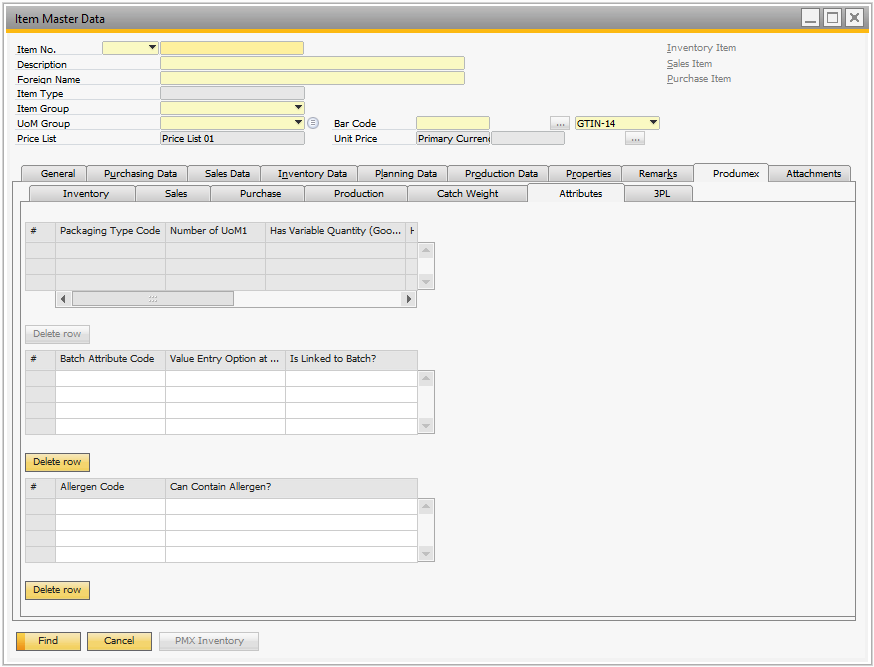Open the GTIN-14 barcode type dropdown
The height and width of the screenshot is (667, 874).
coord(653,123)
